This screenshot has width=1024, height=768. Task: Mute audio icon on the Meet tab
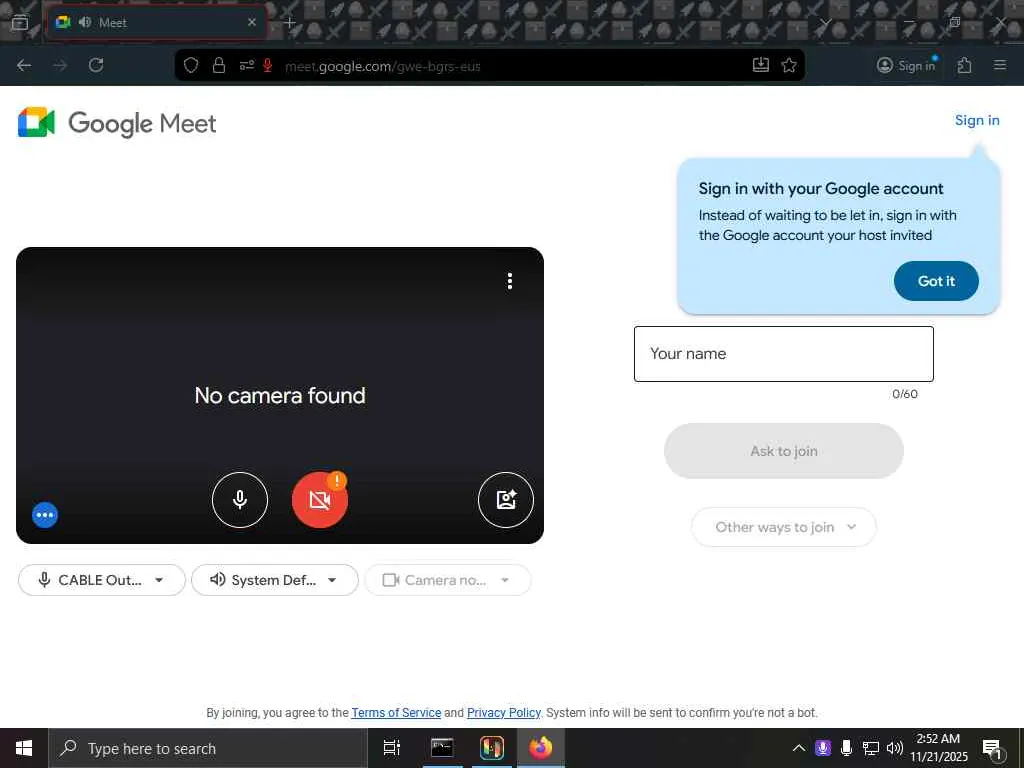[x=85, y=22]
